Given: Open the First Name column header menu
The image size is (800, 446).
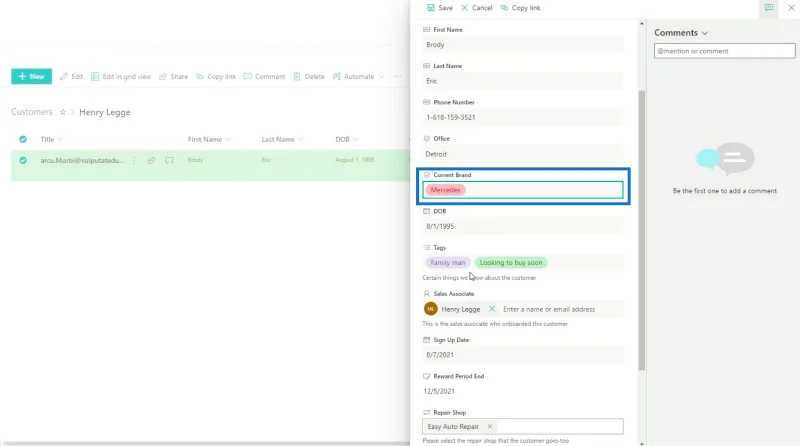Looking at the screenshot, I should [209, 139].
